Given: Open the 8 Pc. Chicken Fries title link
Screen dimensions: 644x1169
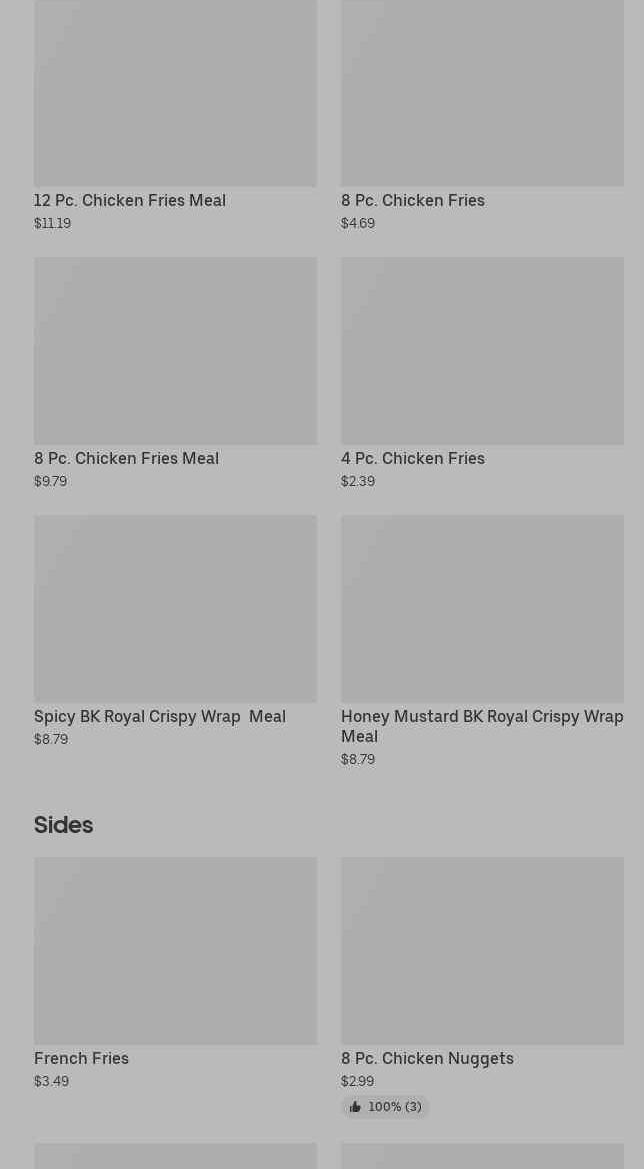Looking at the screenshot, I should (x=413, y=200).
